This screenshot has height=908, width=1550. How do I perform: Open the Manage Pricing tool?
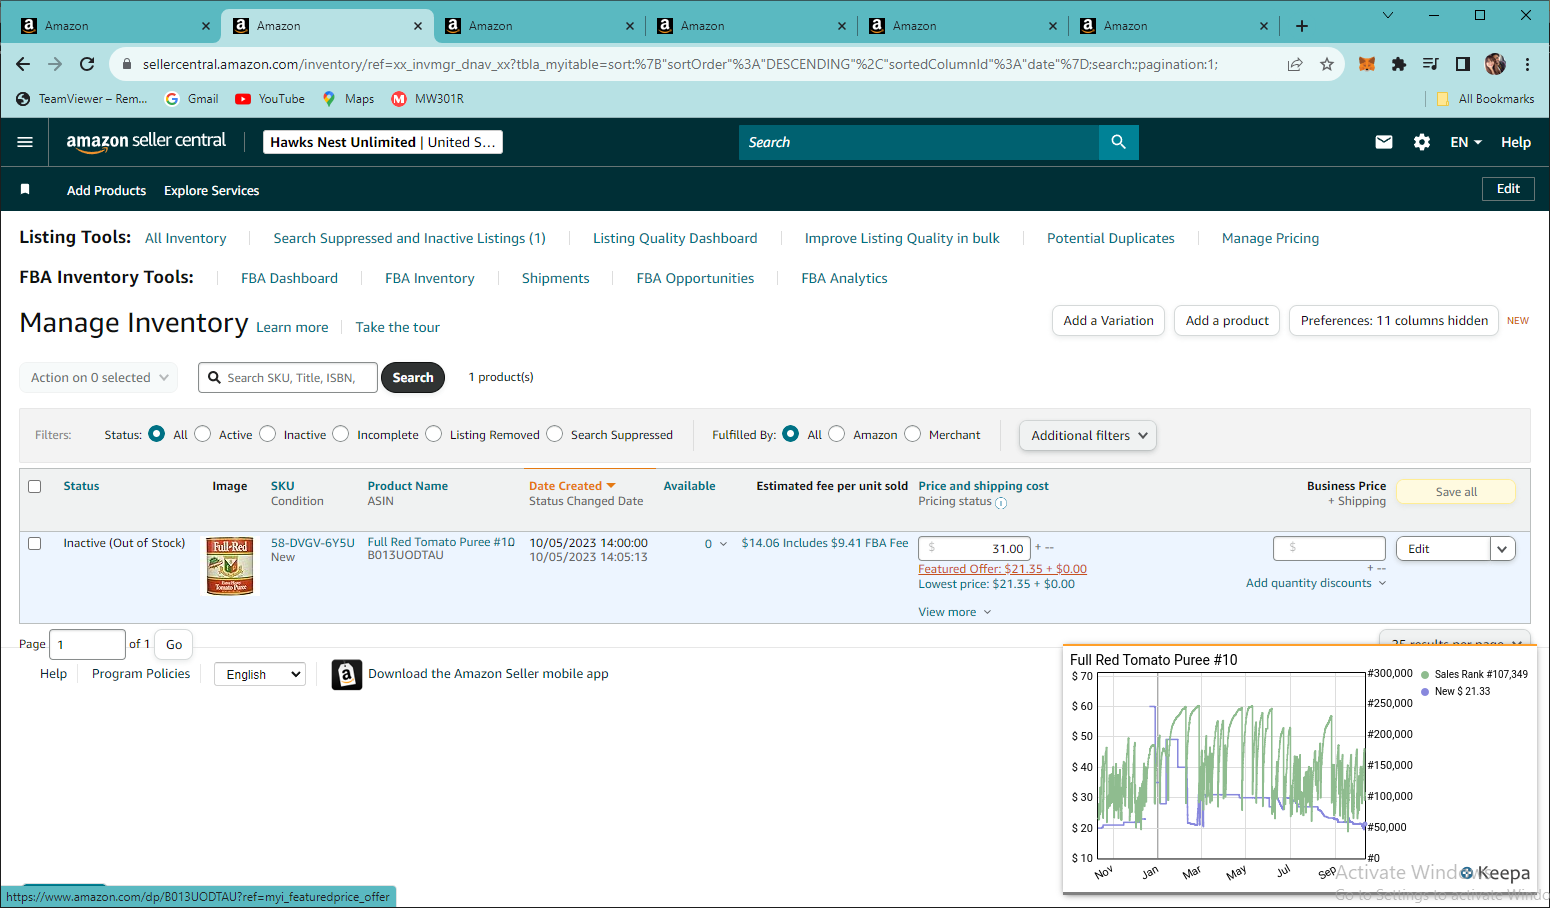[1270, 238]
